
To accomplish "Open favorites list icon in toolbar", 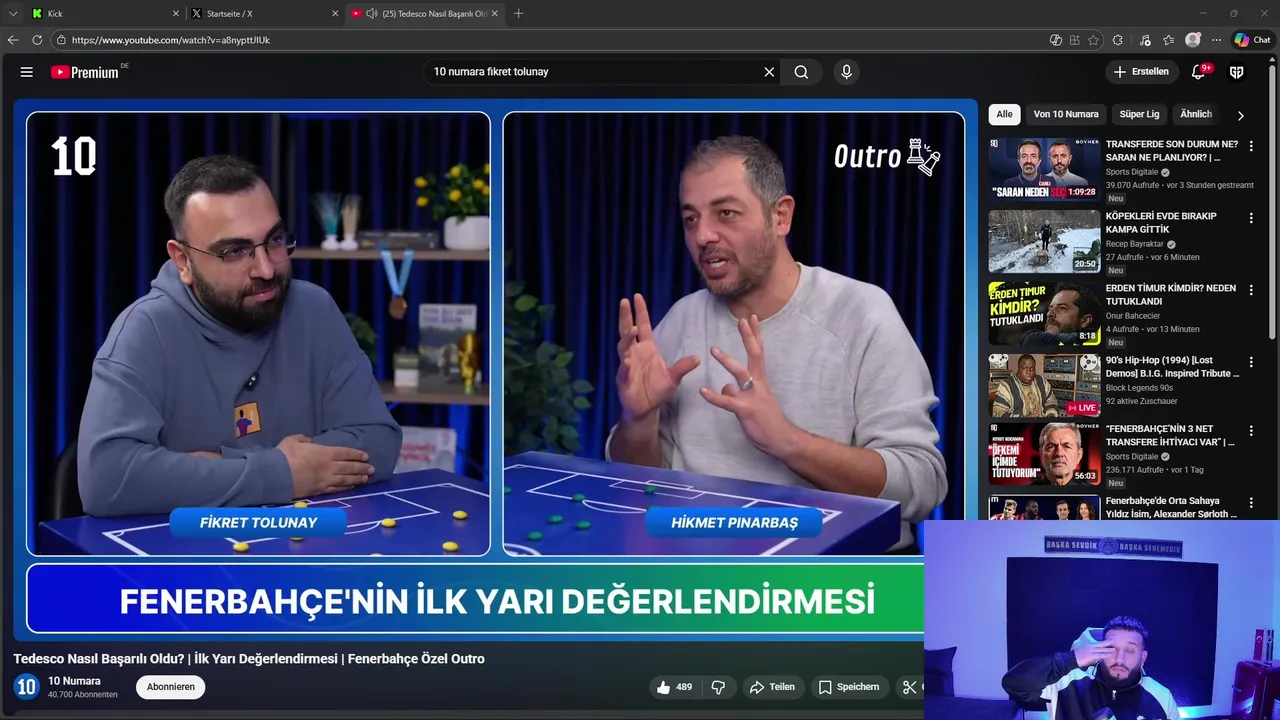I will [1169, 40].
